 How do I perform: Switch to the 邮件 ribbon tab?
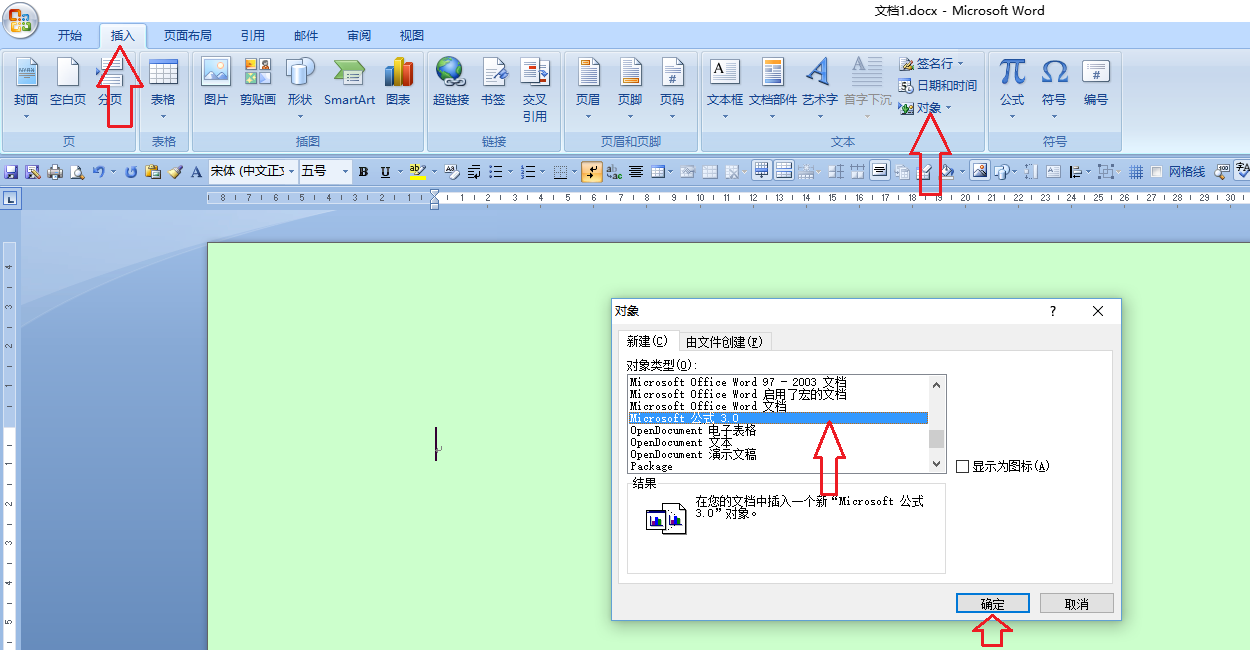click(x=306, y=36)
